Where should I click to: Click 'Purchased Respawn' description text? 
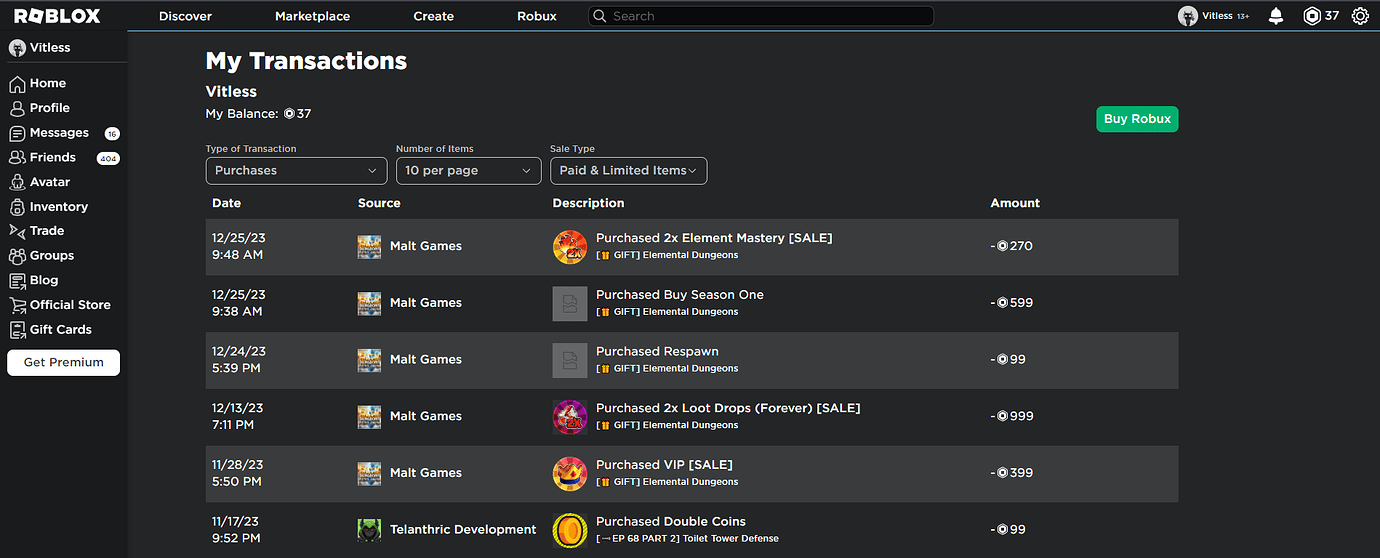(657, 352)
